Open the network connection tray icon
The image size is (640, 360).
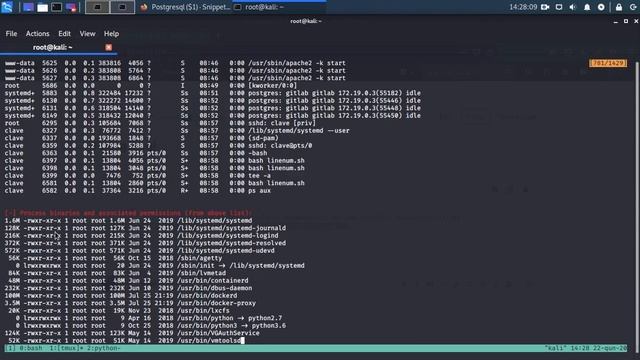[x=559, y=7]
